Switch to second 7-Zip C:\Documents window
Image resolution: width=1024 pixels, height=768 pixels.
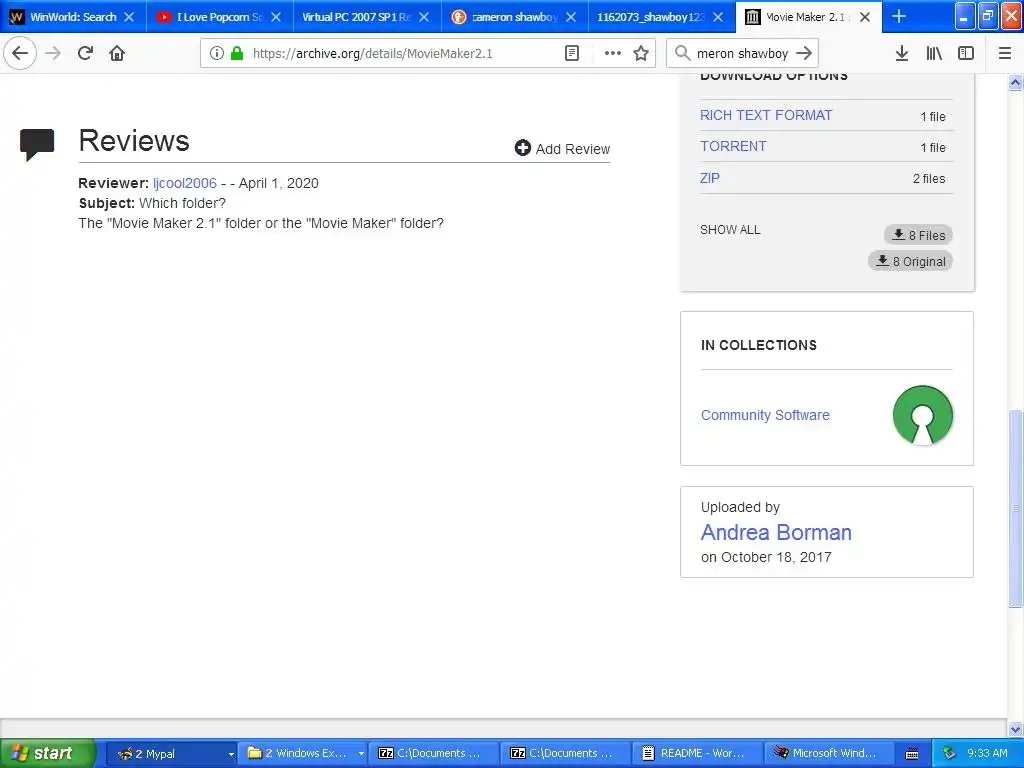[x=566, y=753]
